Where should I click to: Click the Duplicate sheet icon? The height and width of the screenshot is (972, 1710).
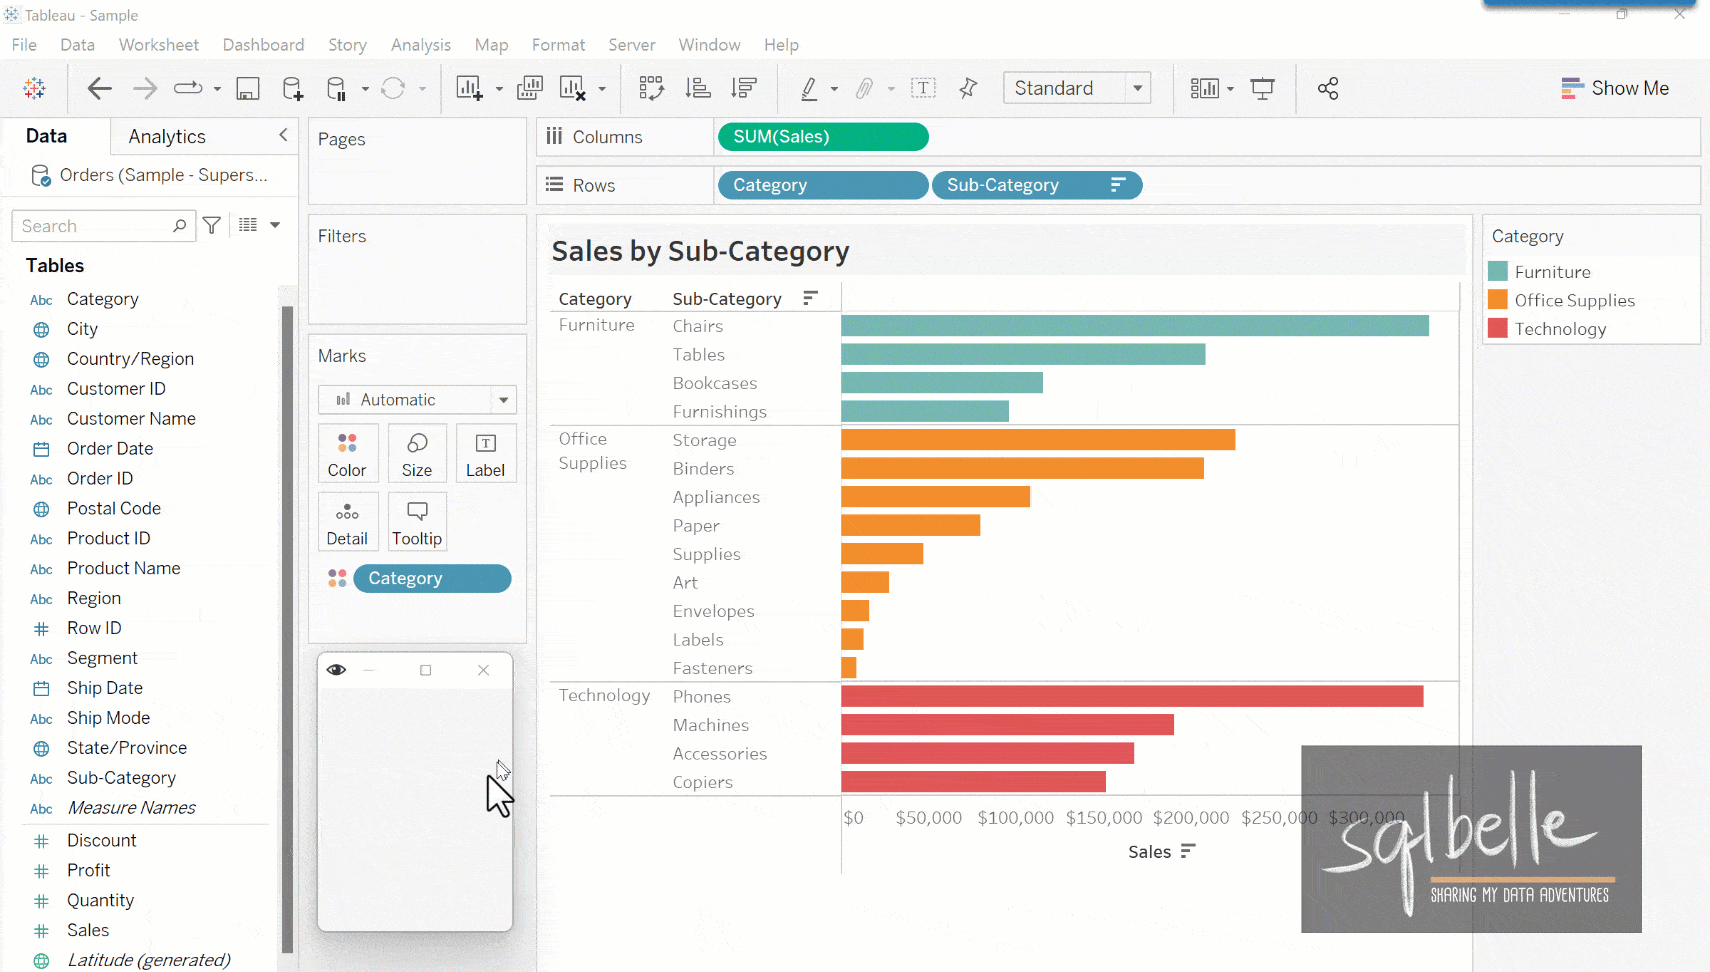tap(530, 88)
